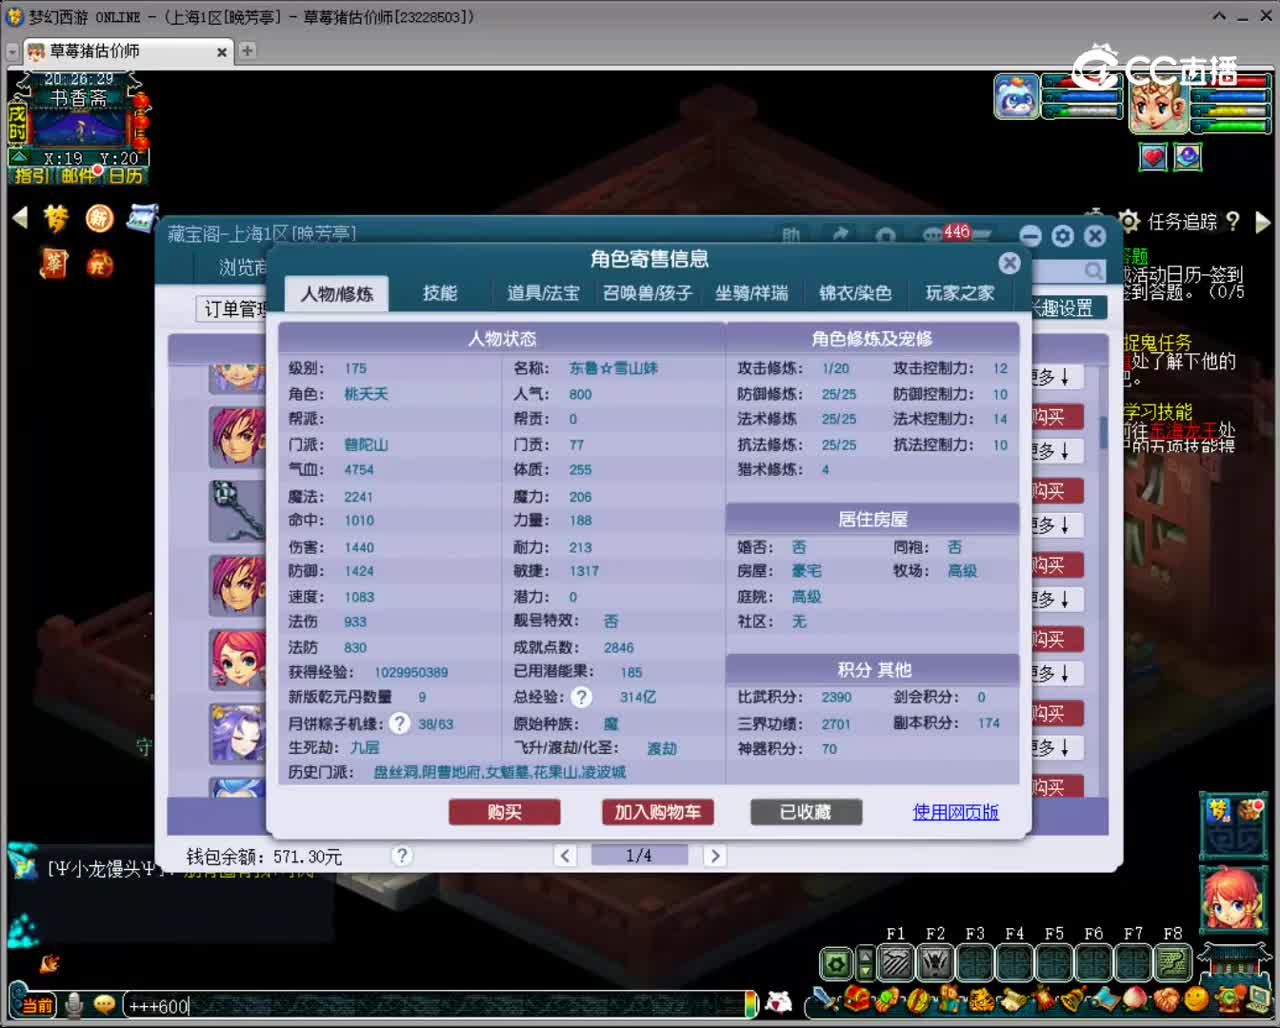Click the F1 skill slot
Screen dimensions: 1280x1028
tap(896, 963)
